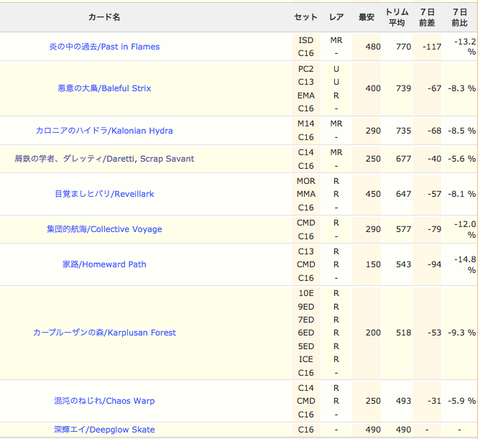480x439 pixels.
Task: Select the 543 trim average value
Action: point(403,264)
